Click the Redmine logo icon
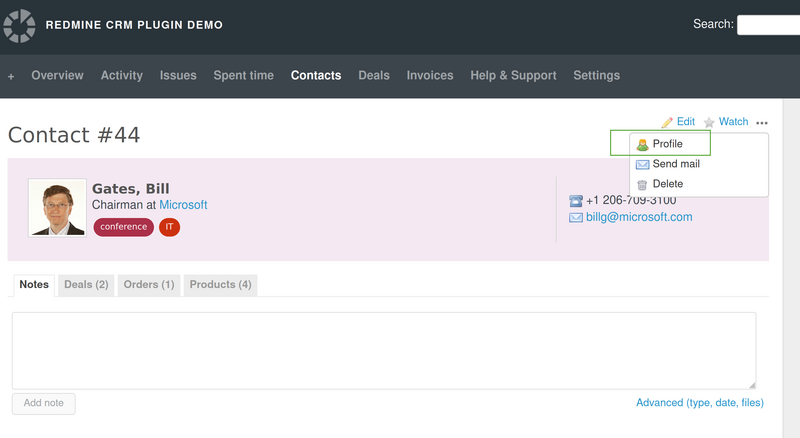The image size is (800, 438). [x=19, y=25]
